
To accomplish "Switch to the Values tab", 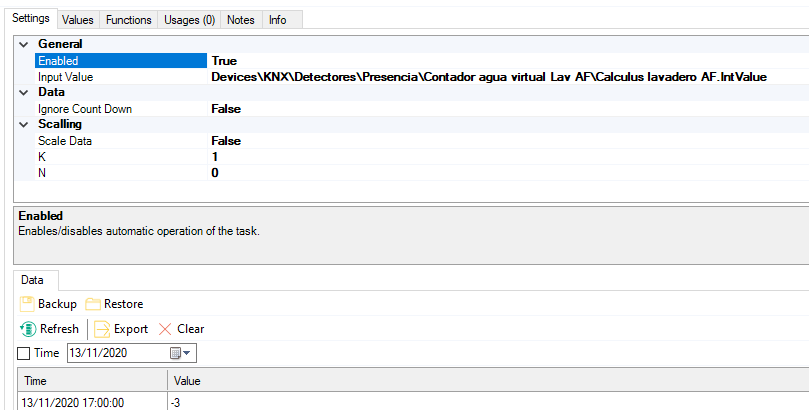I will [77, 20].
